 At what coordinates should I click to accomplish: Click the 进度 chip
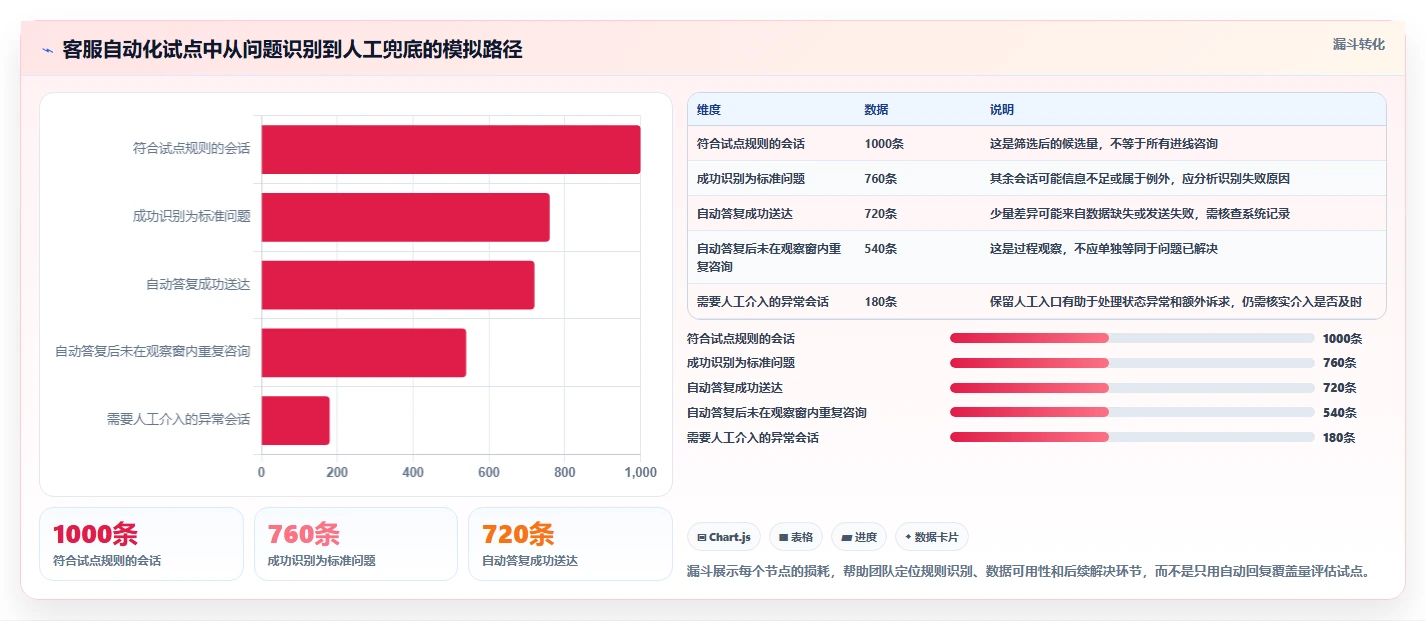coord(859,537)
